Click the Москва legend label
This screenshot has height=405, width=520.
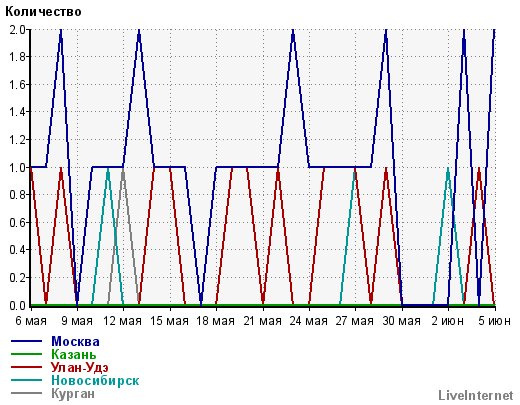coord(75,341)
